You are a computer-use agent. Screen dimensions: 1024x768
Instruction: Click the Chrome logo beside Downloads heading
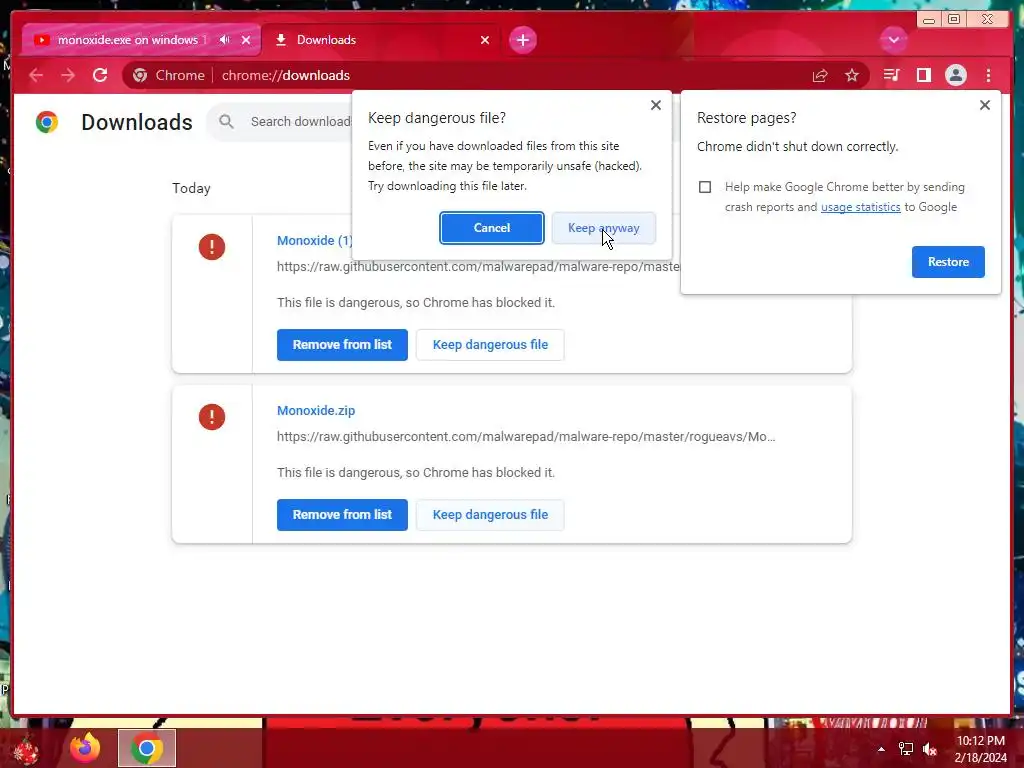(x=46, y=122)
